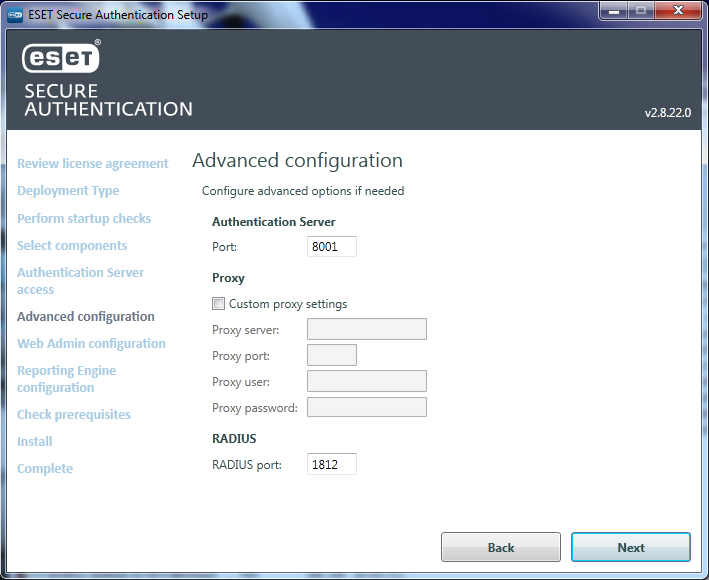Click the Authentication Server section heading
This screenshot has width=709, height=580.
pyautogui.click(x=274, y=222)
